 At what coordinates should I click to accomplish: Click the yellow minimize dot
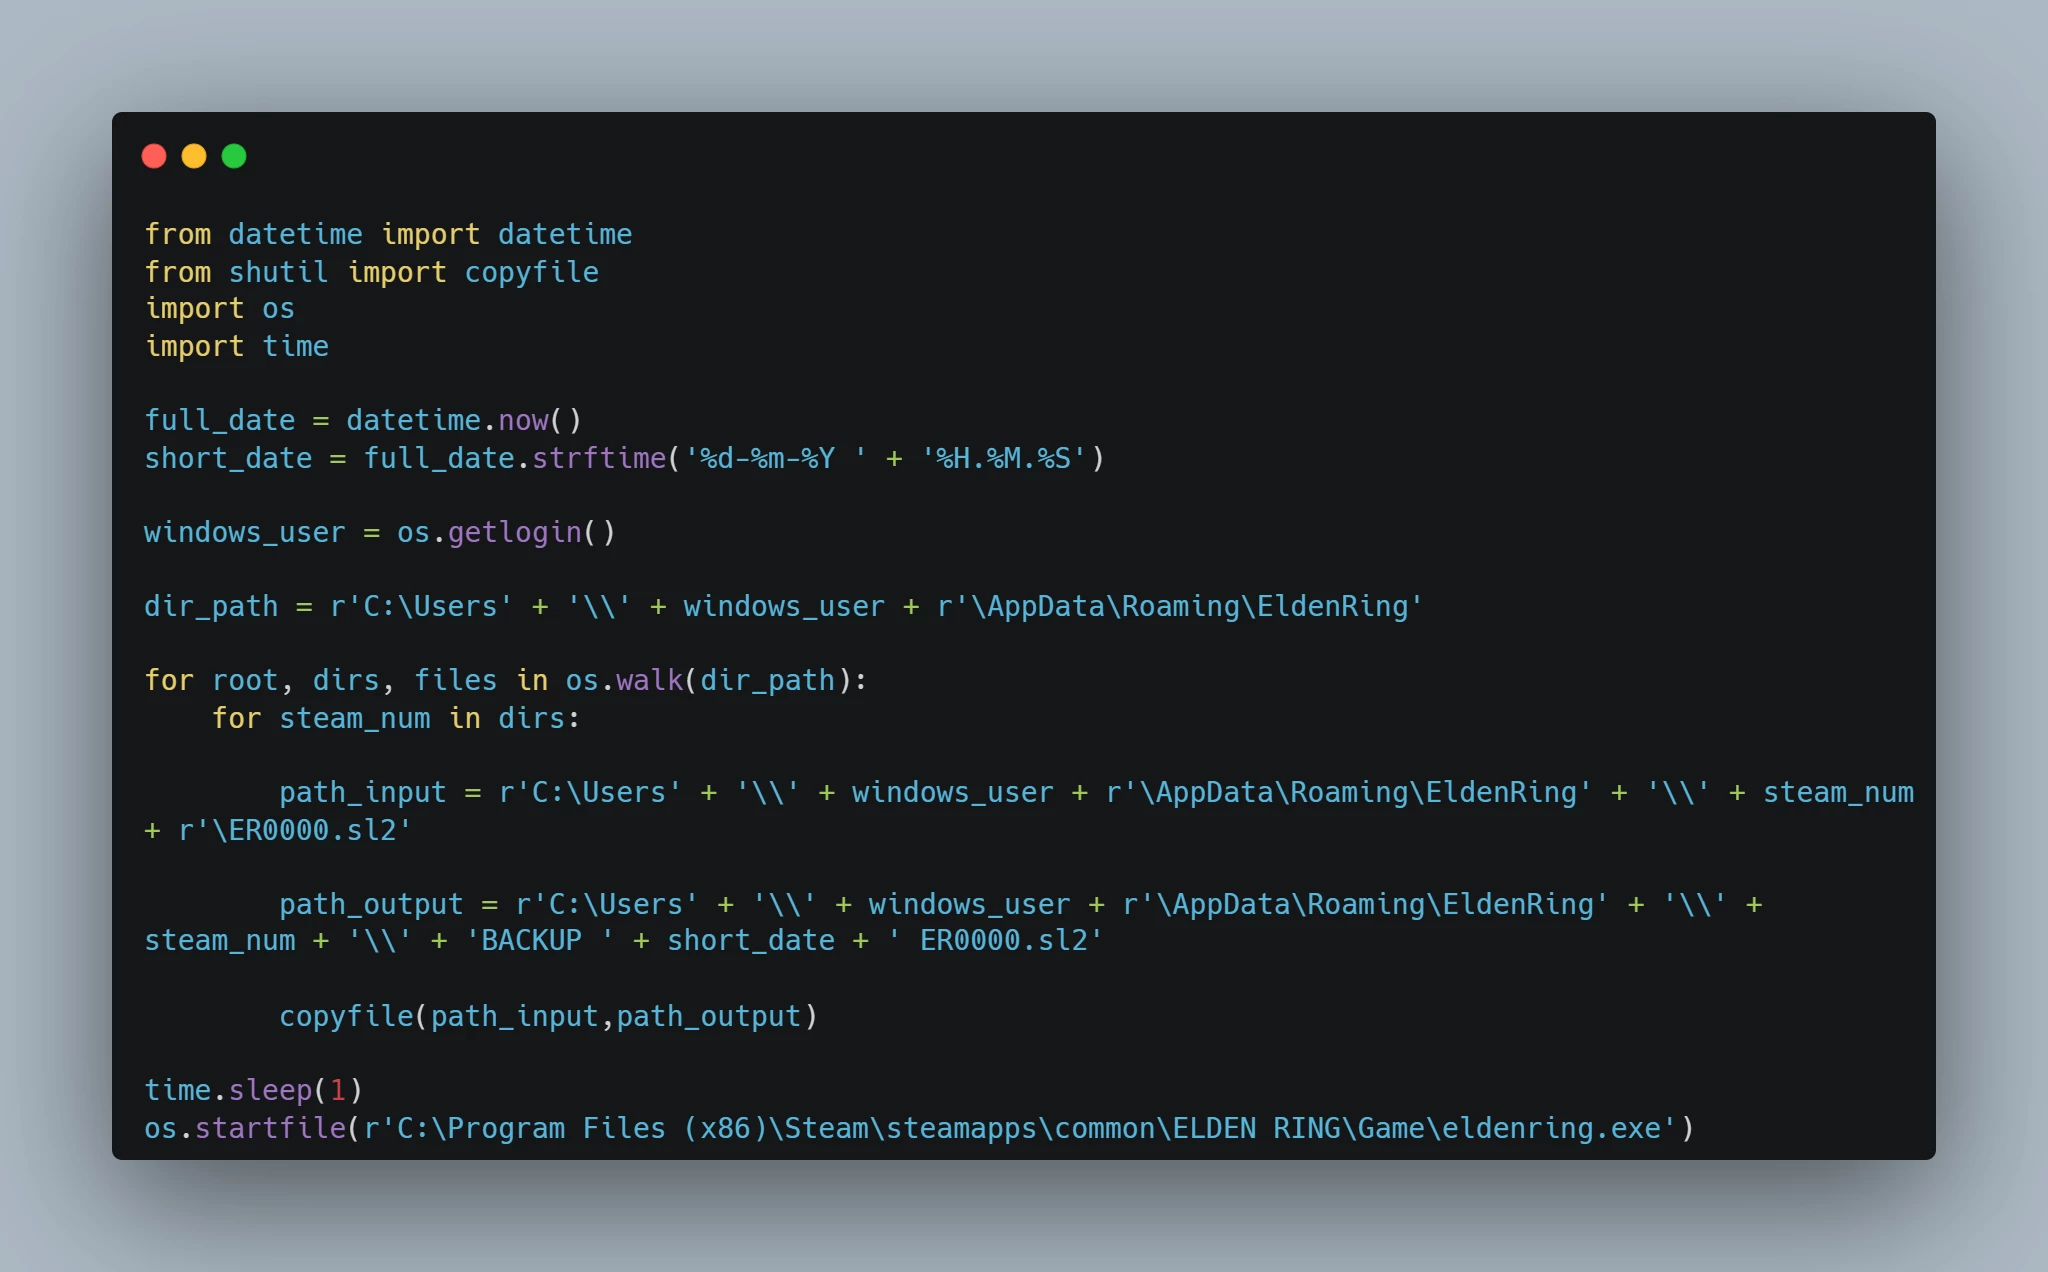click(x=194, y=156)
